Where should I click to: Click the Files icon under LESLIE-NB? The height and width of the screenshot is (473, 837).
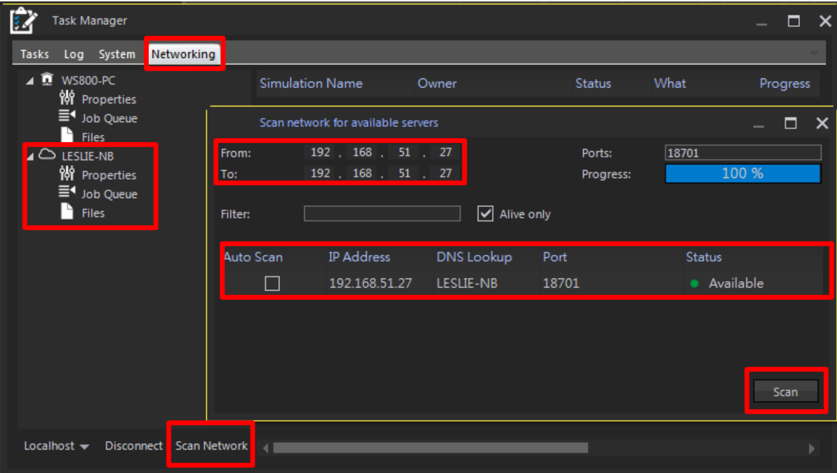67,212
